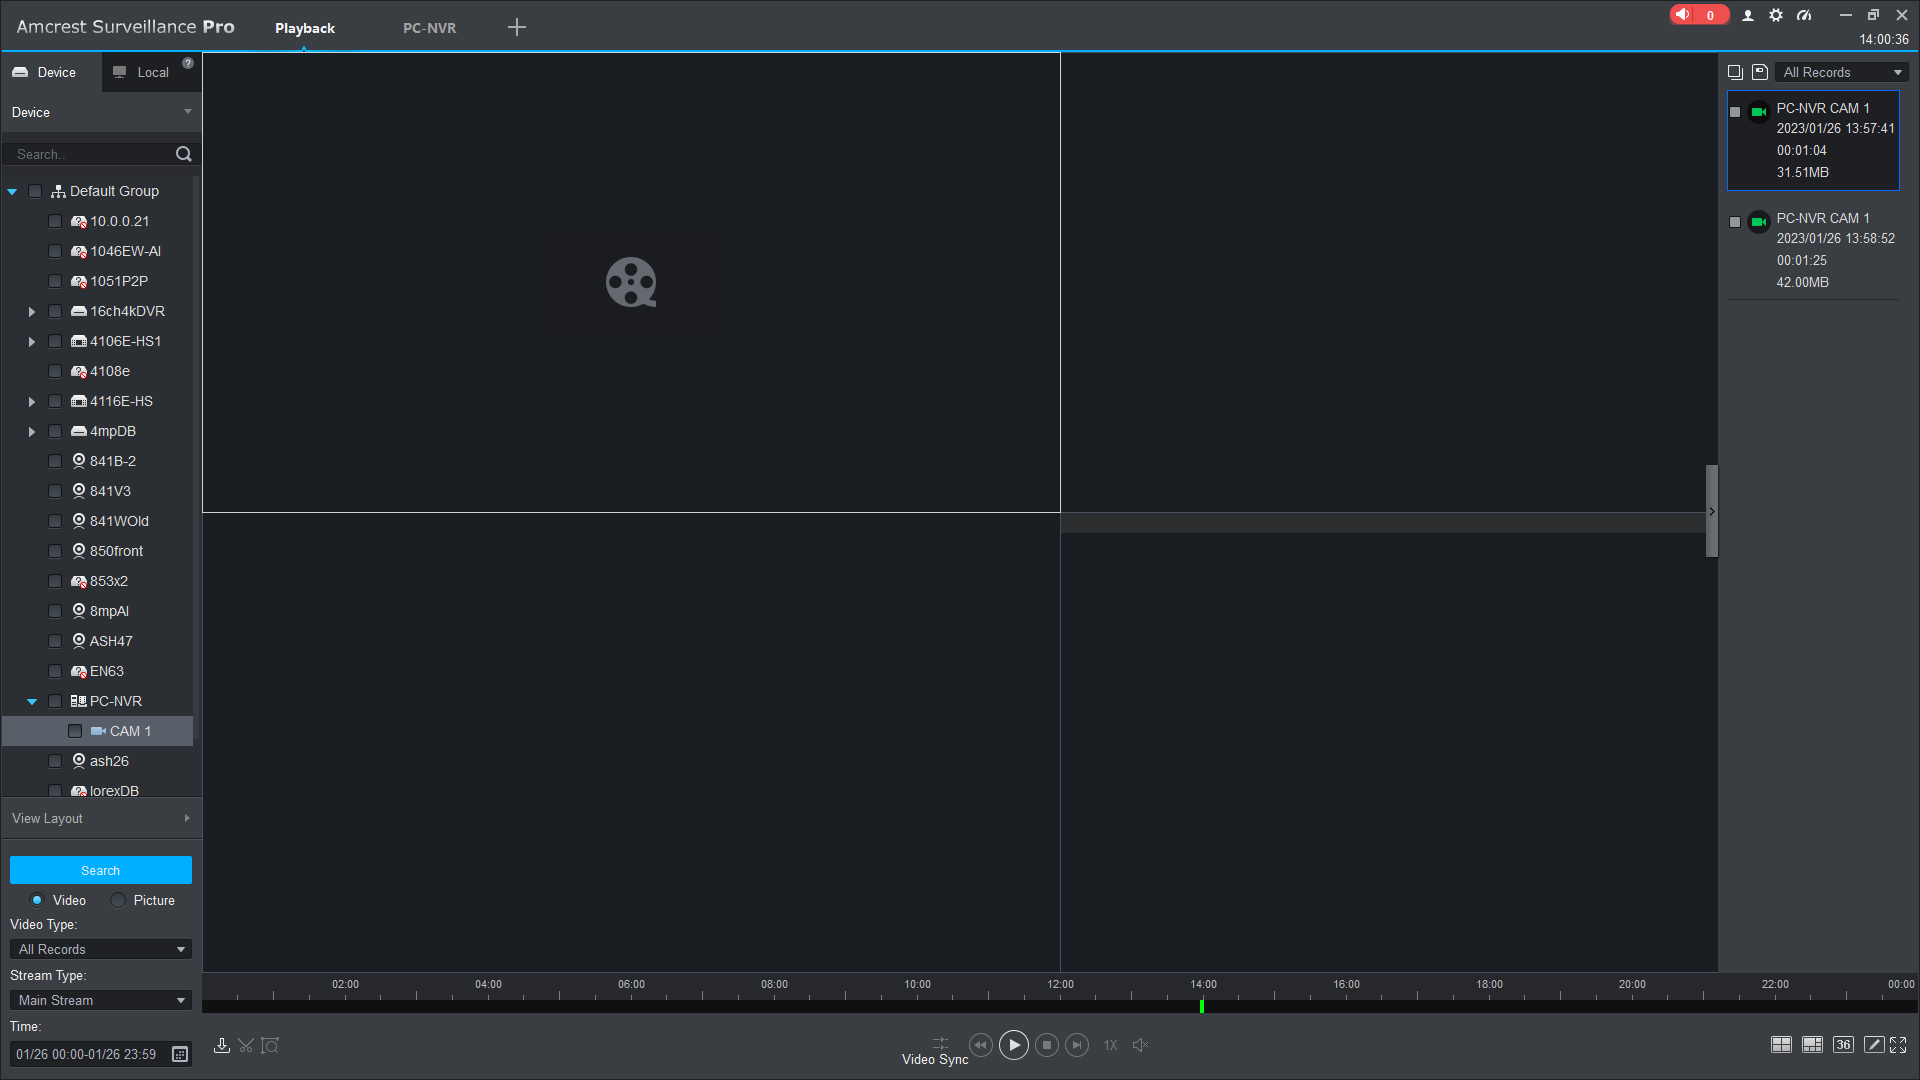The height and width of the screenshot is (1080, 1920).
Task: Open the All Records filter in records panel
Action: click(x=1842, y=72)
